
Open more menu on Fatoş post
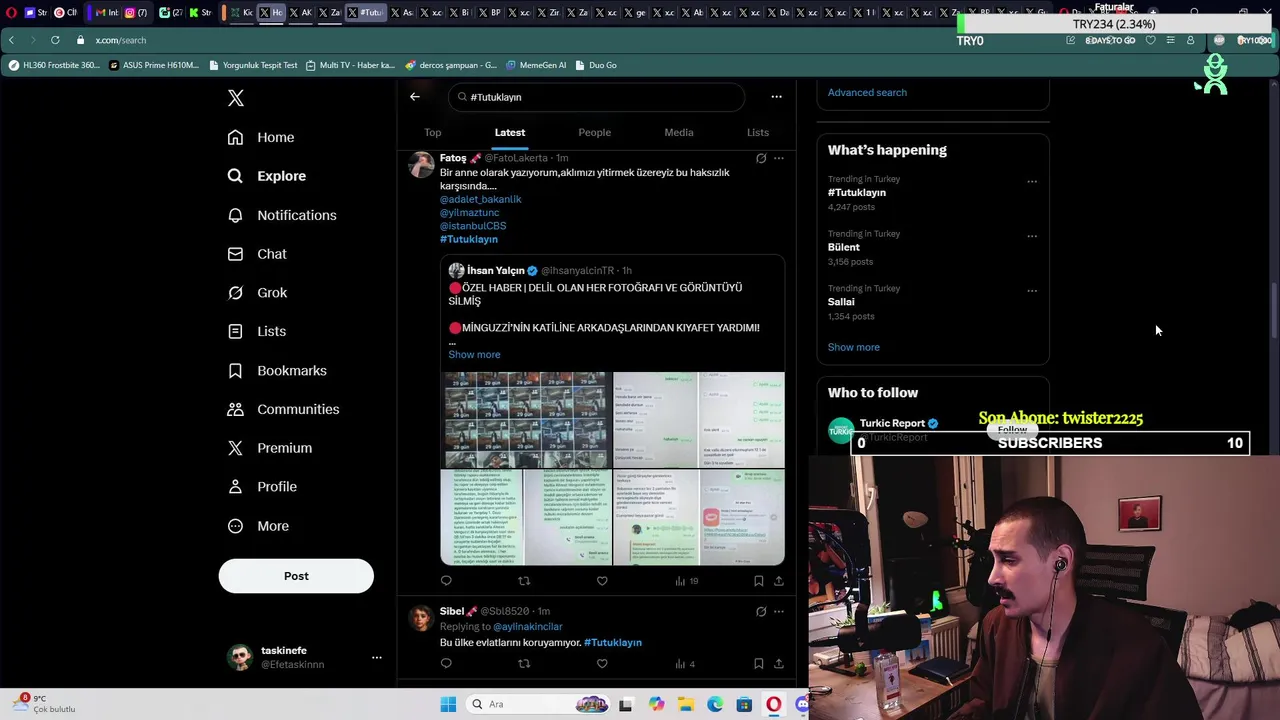(x=779, y=158)
